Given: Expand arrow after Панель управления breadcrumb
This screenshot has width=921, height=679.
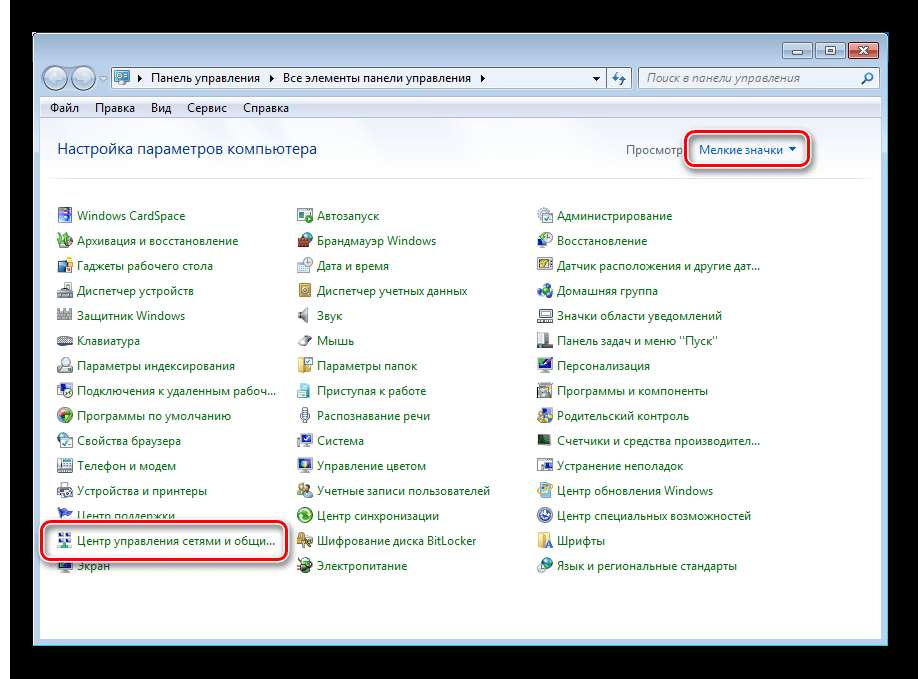Looking at the screenshot, I should [x=271, y=78].
